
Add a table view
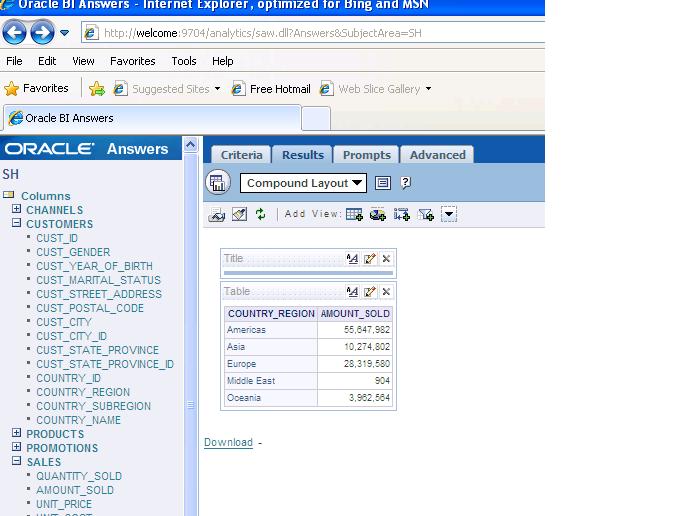pos(354,214)
